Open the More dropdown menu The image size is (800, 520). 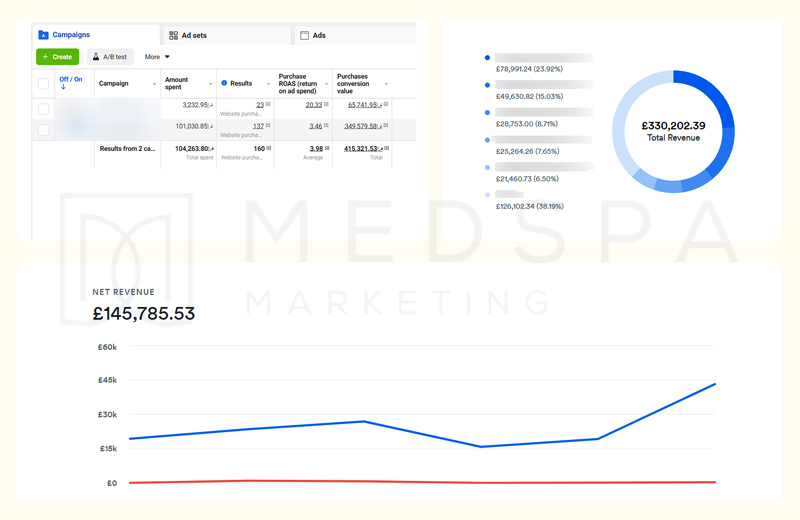click(x=157, y=57)
